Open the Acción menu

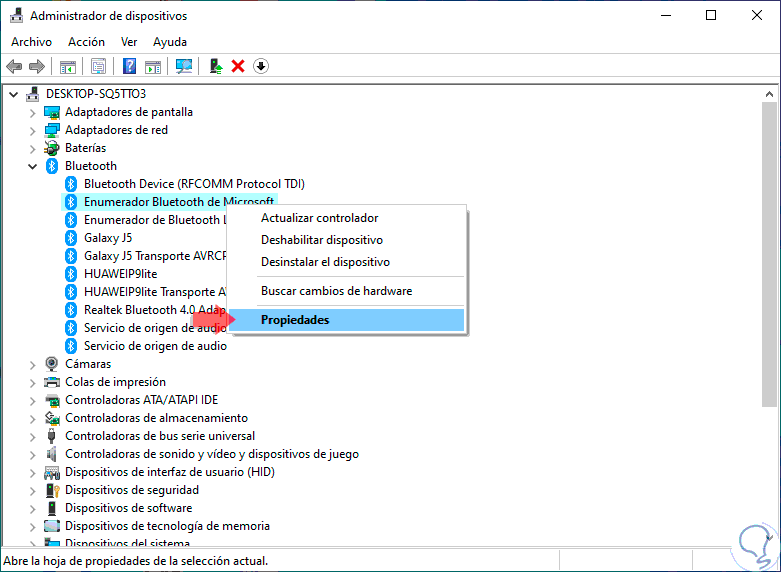(87, 42)
